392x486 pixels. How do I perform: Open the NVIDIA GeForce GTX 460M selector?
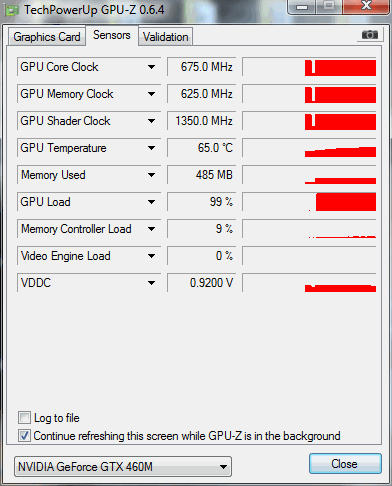[x=123, y=467]
